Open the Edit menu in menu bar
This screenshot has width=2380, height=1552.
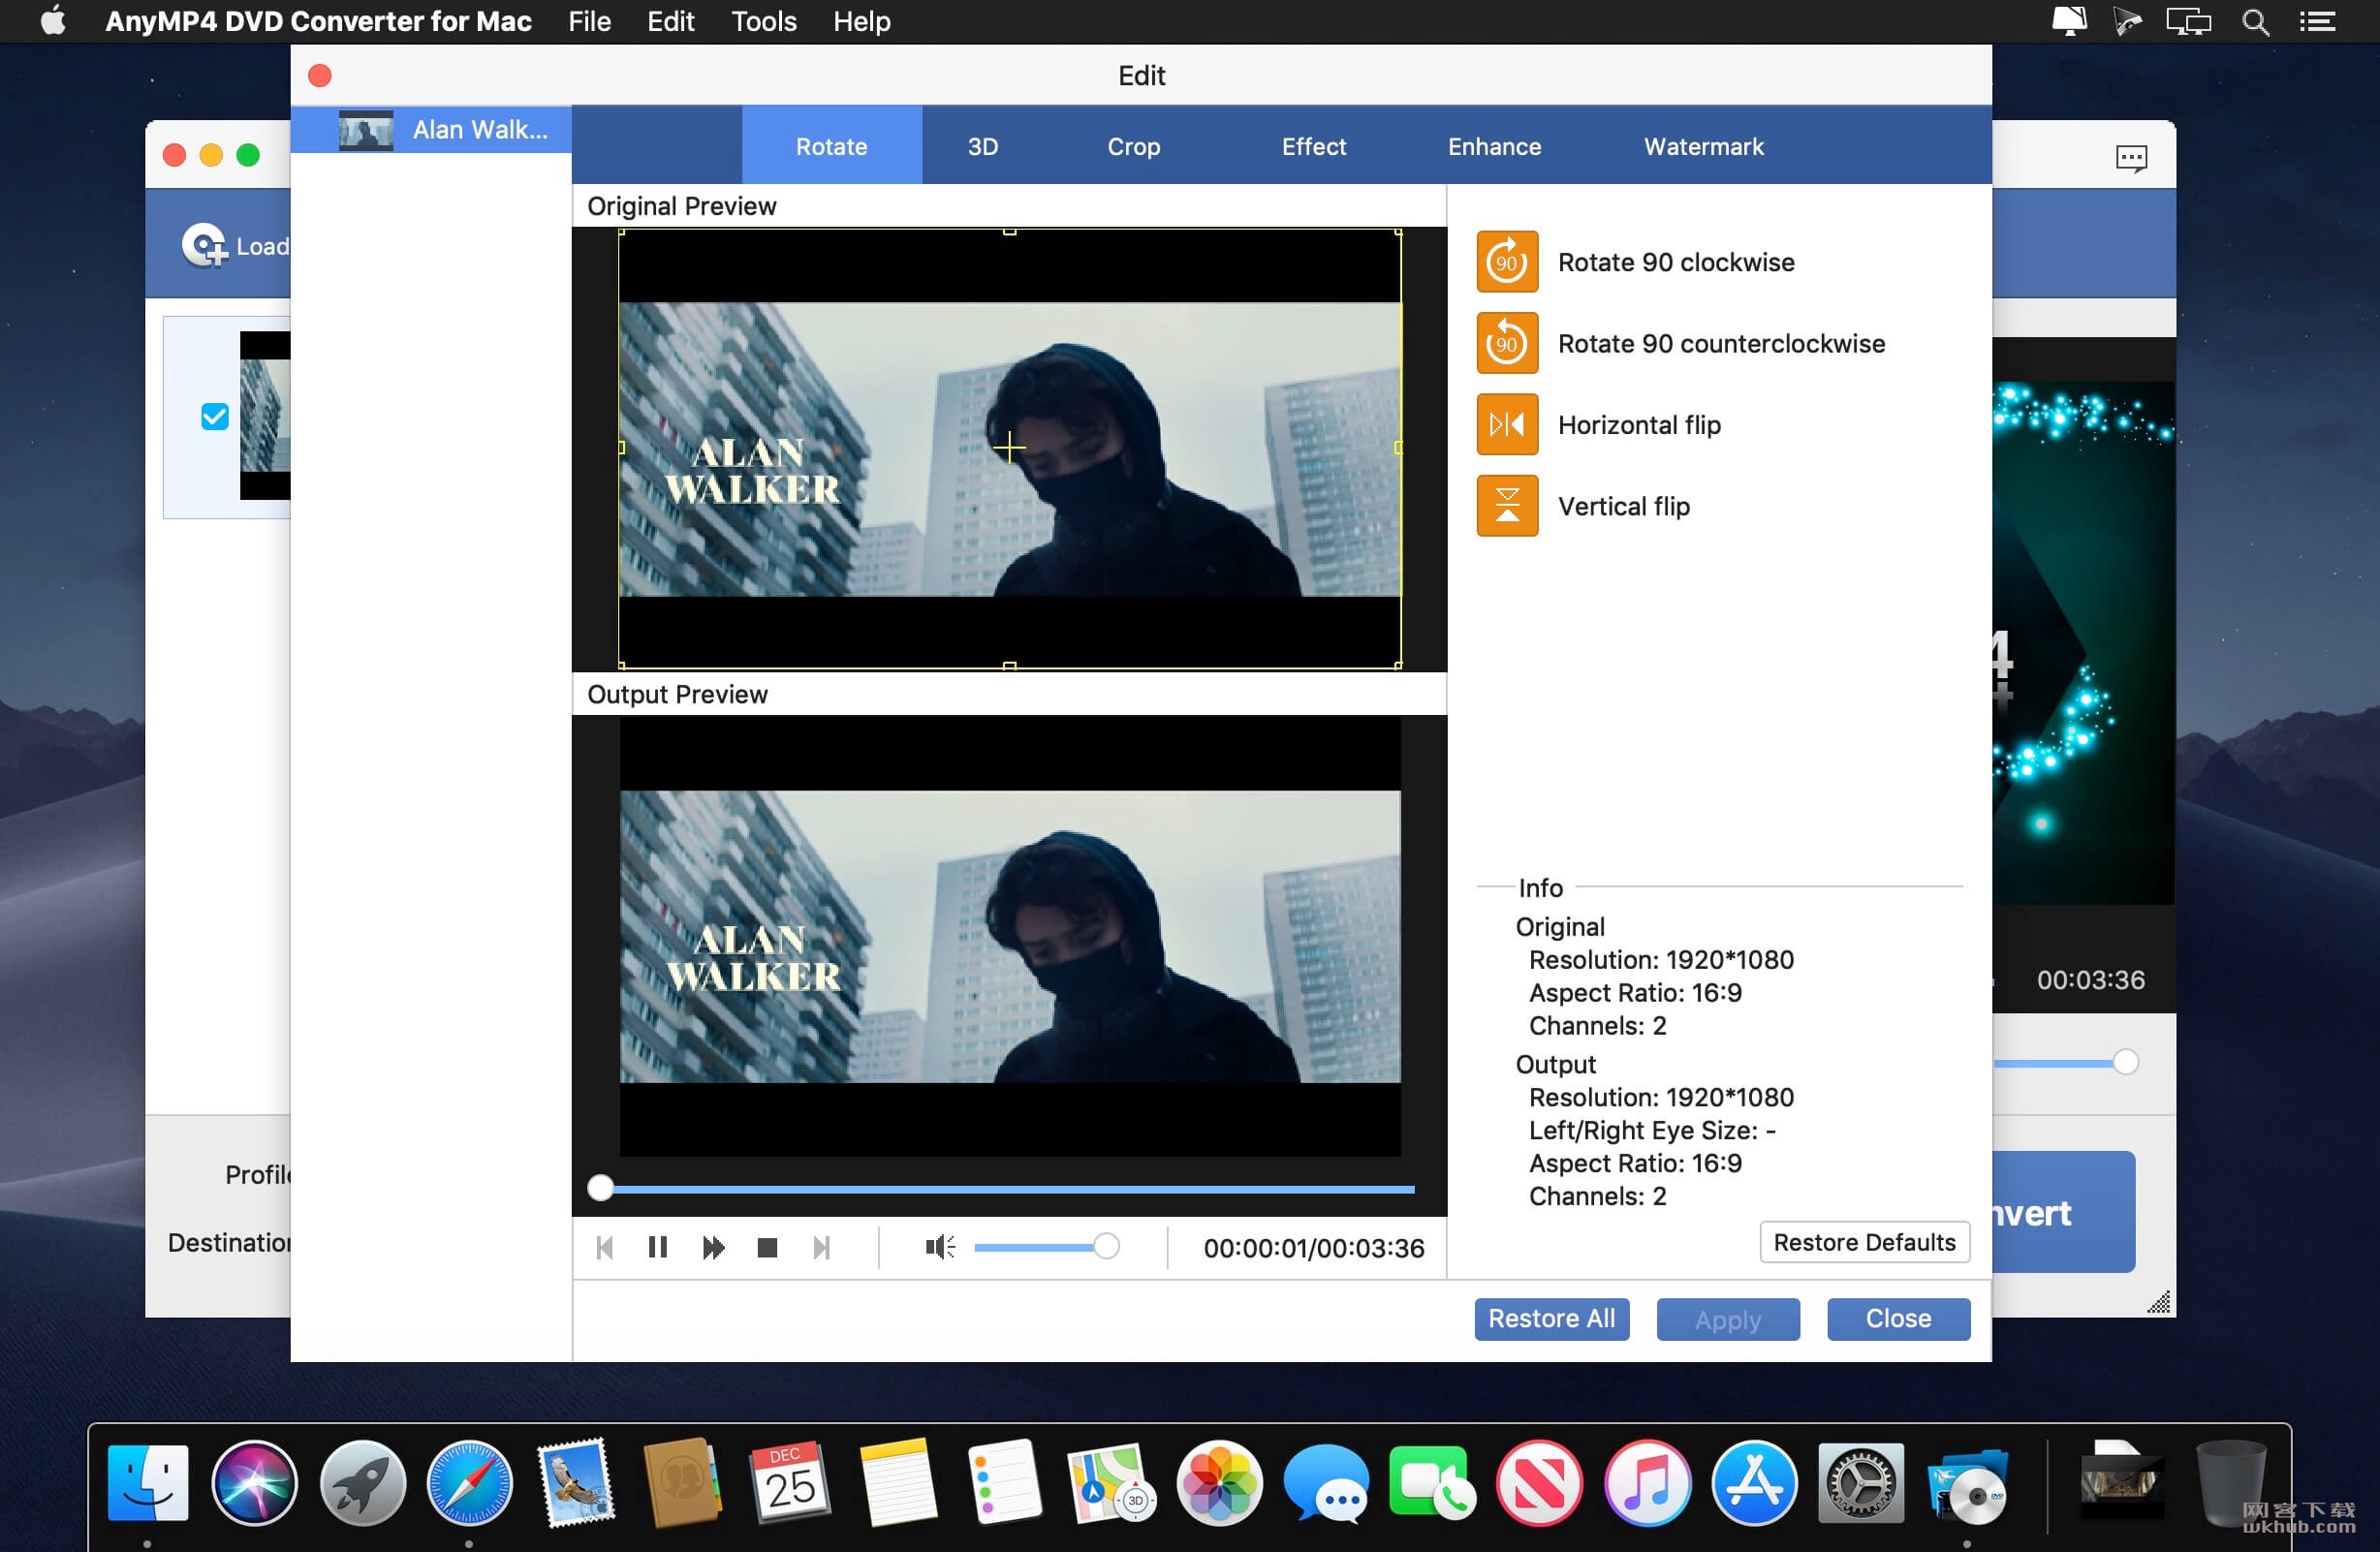(x=670, y=21)
